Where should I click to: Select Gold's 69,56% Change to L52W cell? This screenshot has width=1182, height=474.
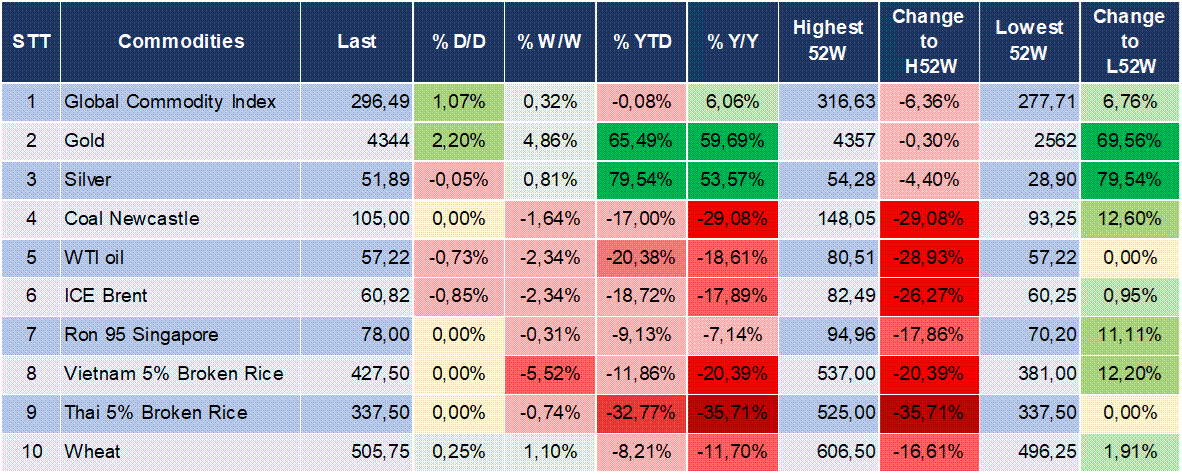point(1128,141)
